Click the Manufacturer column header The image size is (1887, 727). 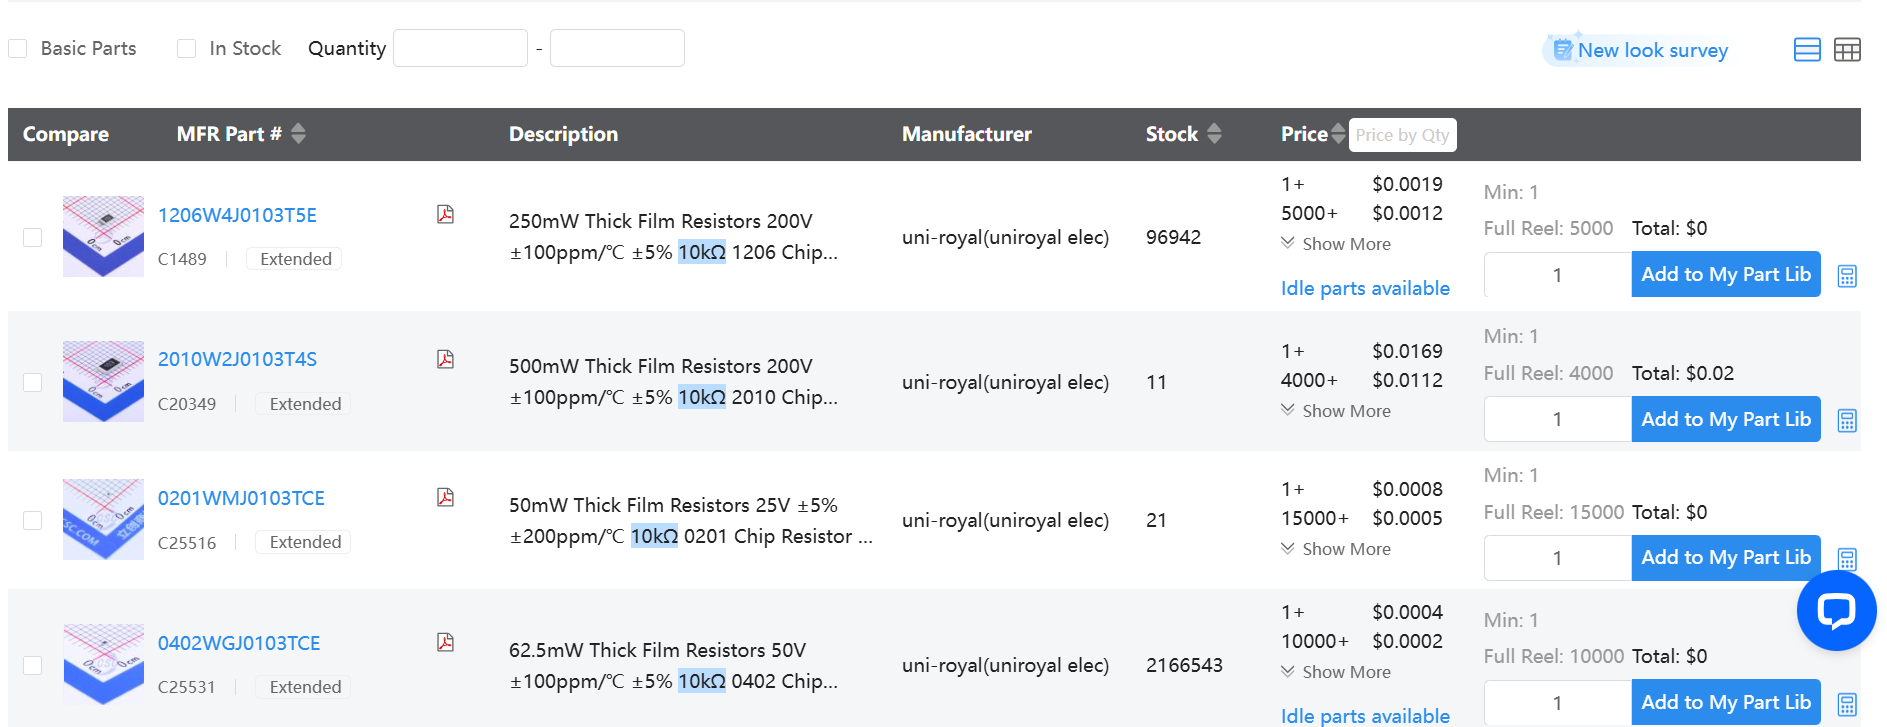click(x=966, y=134)
